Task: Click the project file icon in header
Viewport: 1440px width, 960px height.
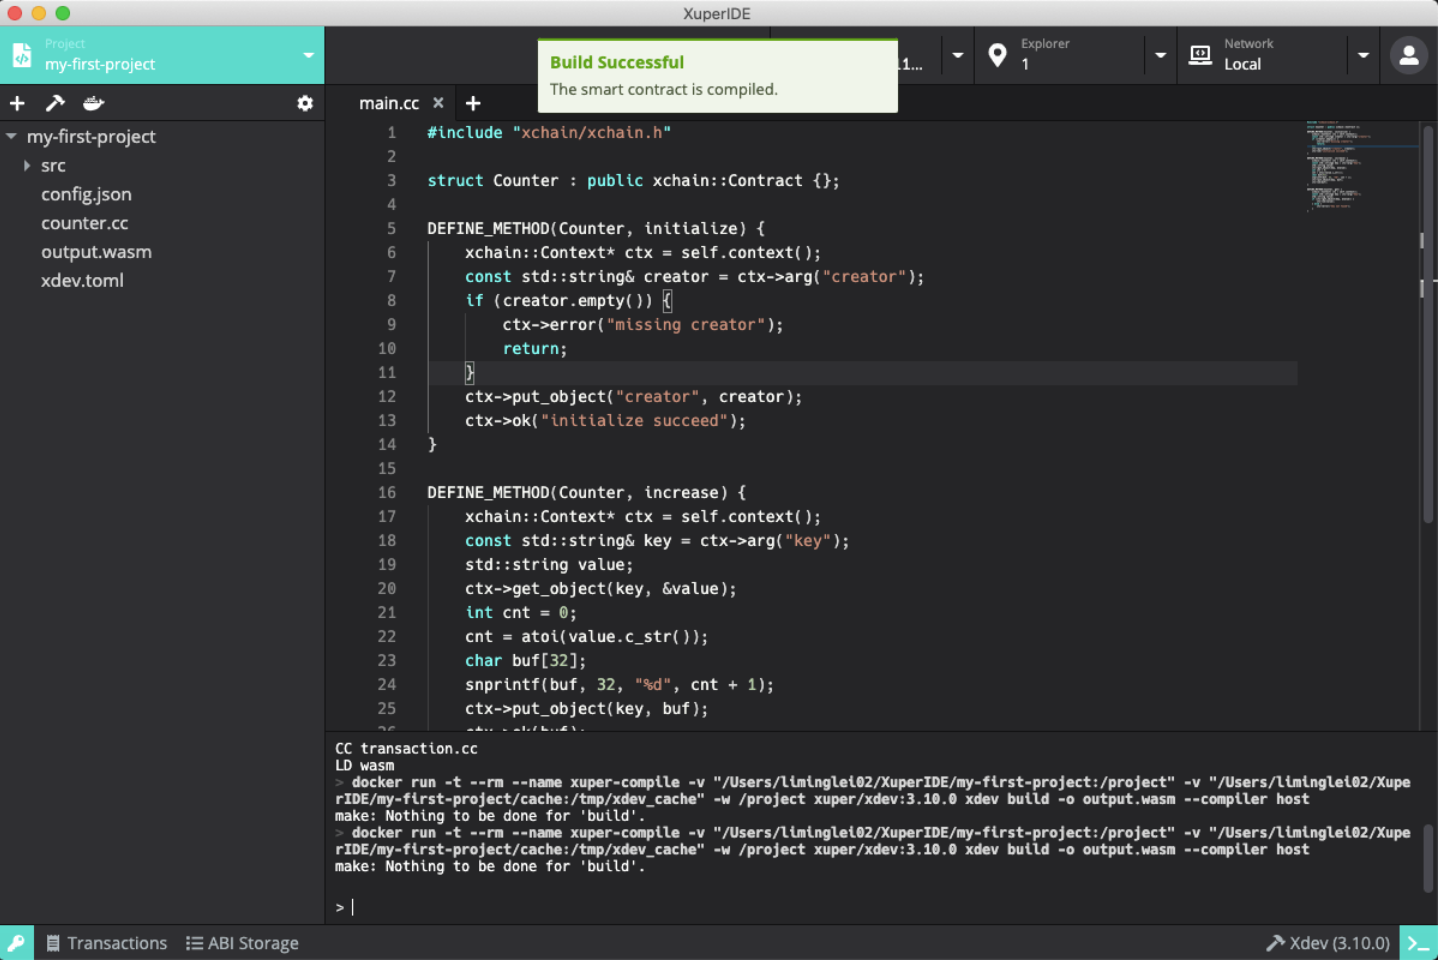Action: click(x=21, y=55)
